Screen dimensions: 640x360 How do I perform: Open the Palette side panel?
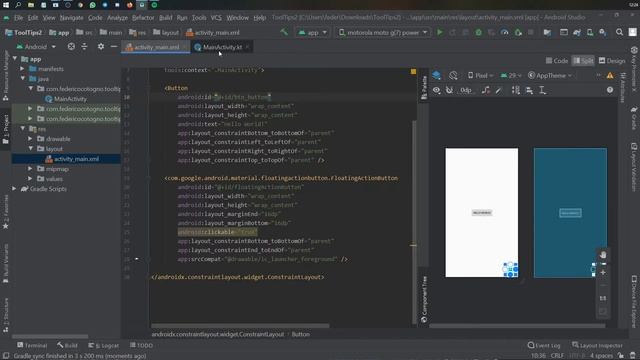pos(424,87)
